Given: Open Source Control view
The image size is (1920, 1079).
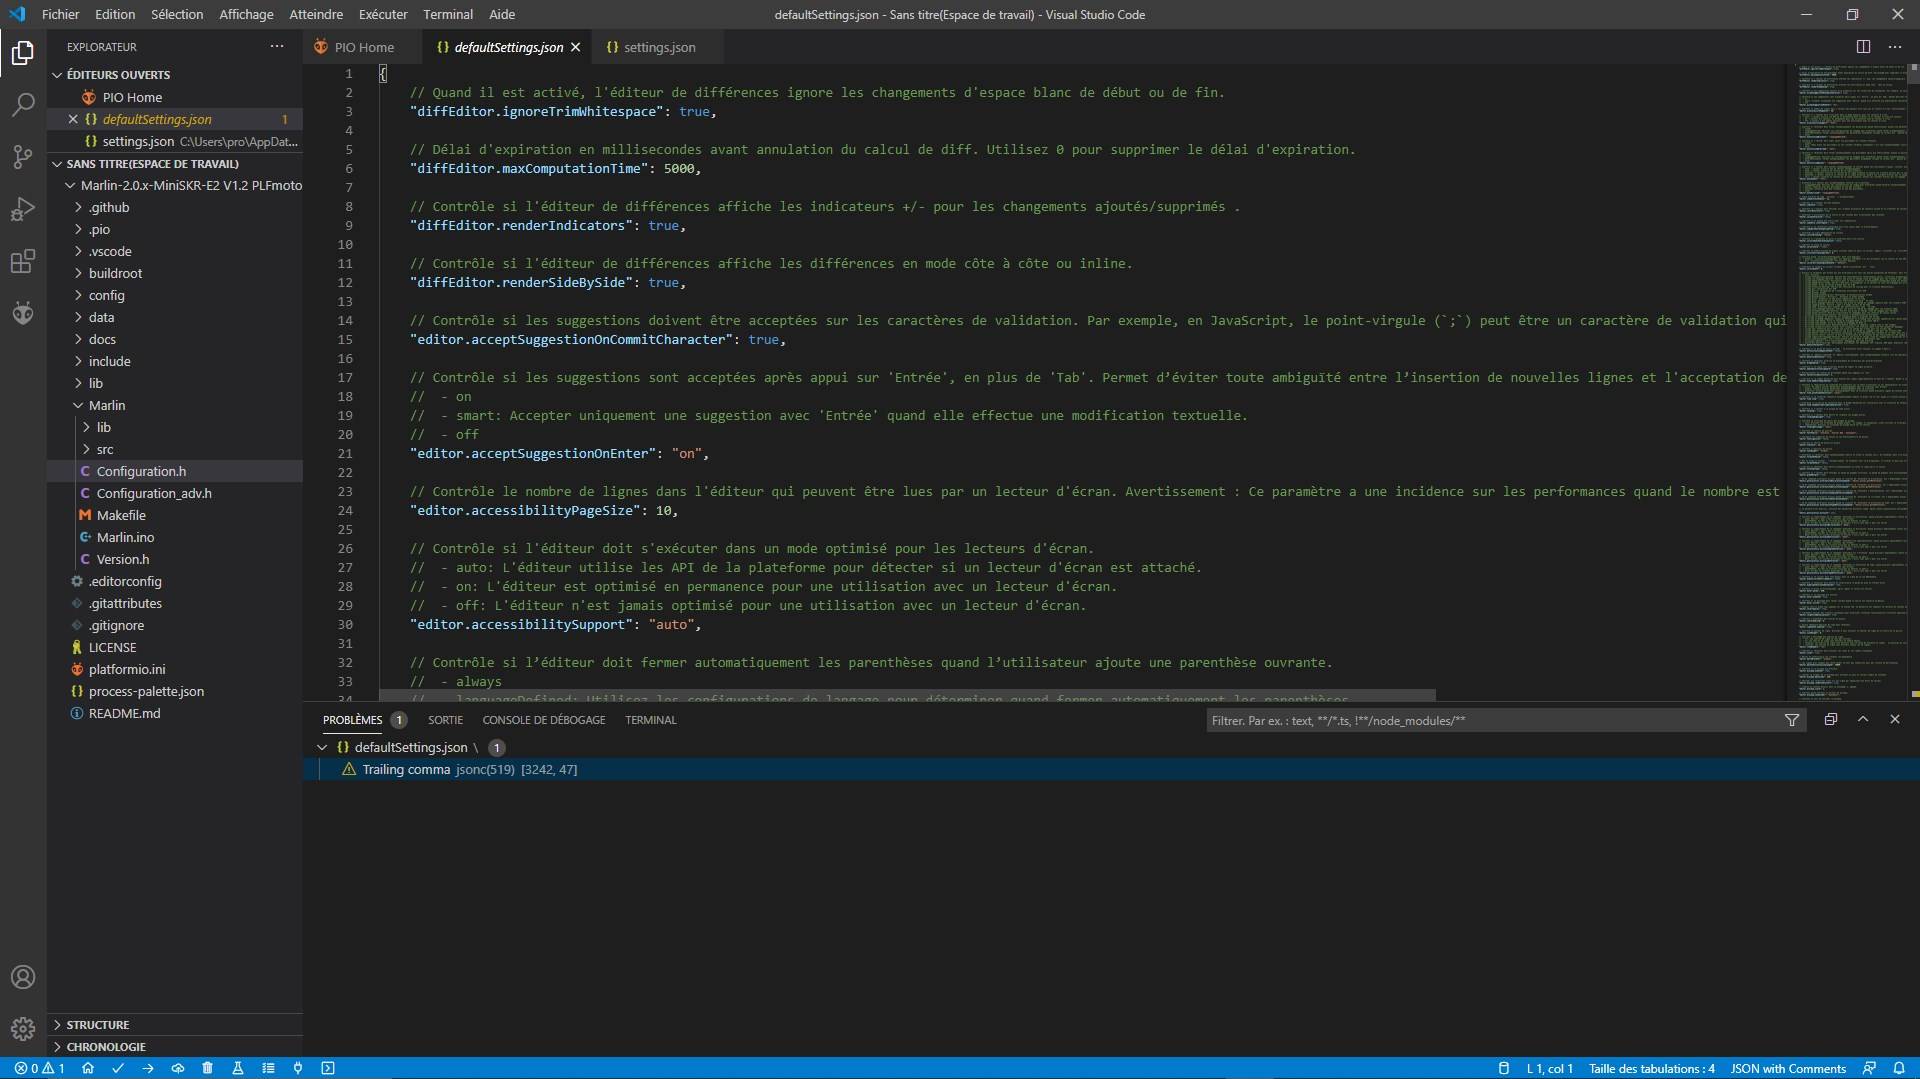Looking at the screenshot, I should tap(23, 157).
